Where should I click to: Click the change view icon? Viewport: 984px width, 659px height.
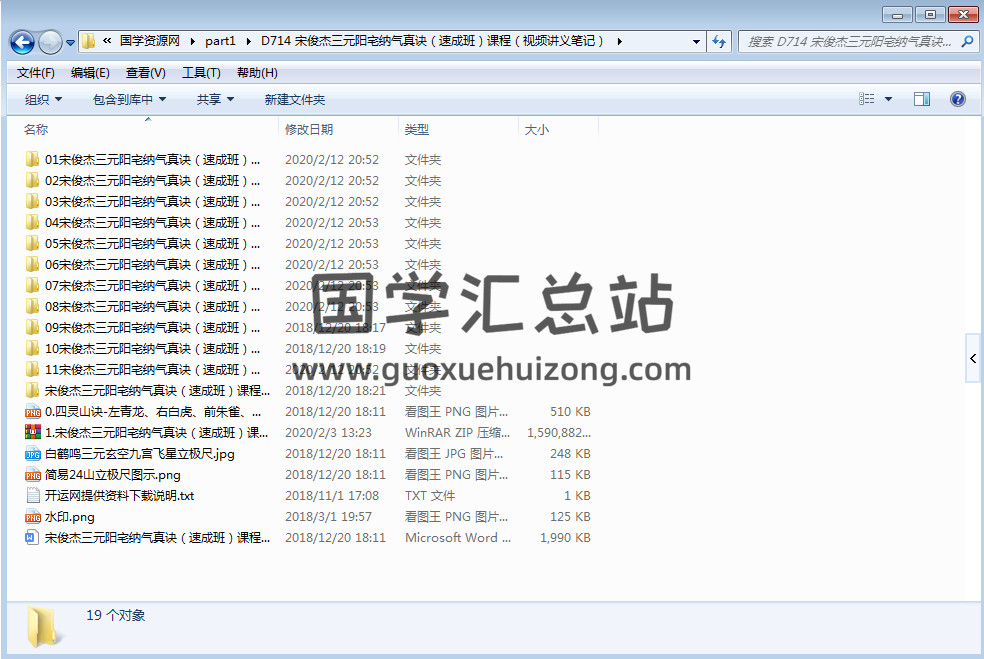(x=867, y=99)
